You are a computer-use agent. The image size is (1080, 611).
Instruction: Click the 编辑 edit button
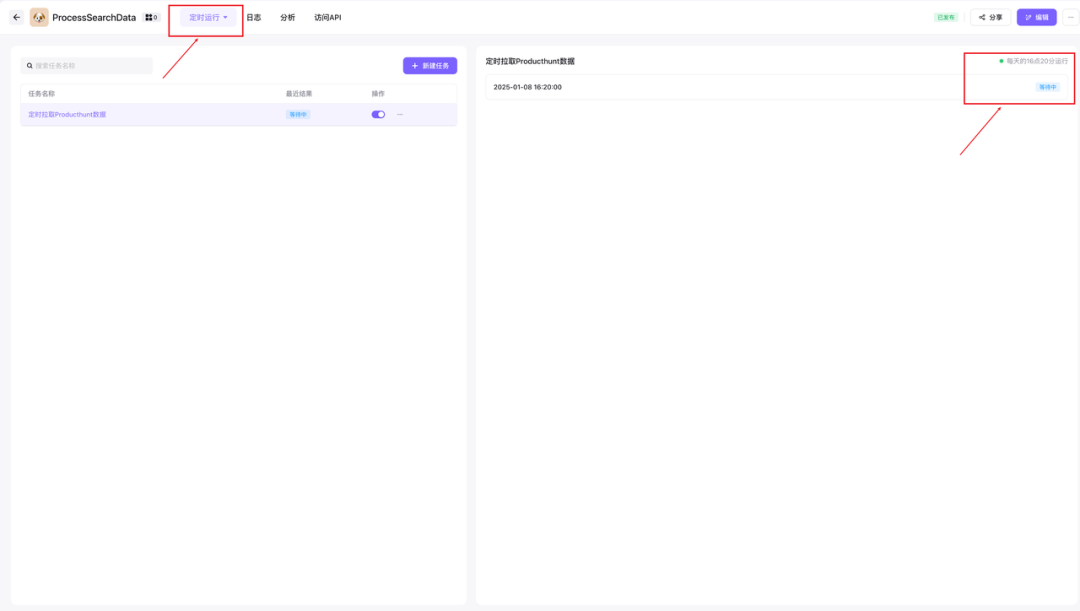[x=1037, y=17]
